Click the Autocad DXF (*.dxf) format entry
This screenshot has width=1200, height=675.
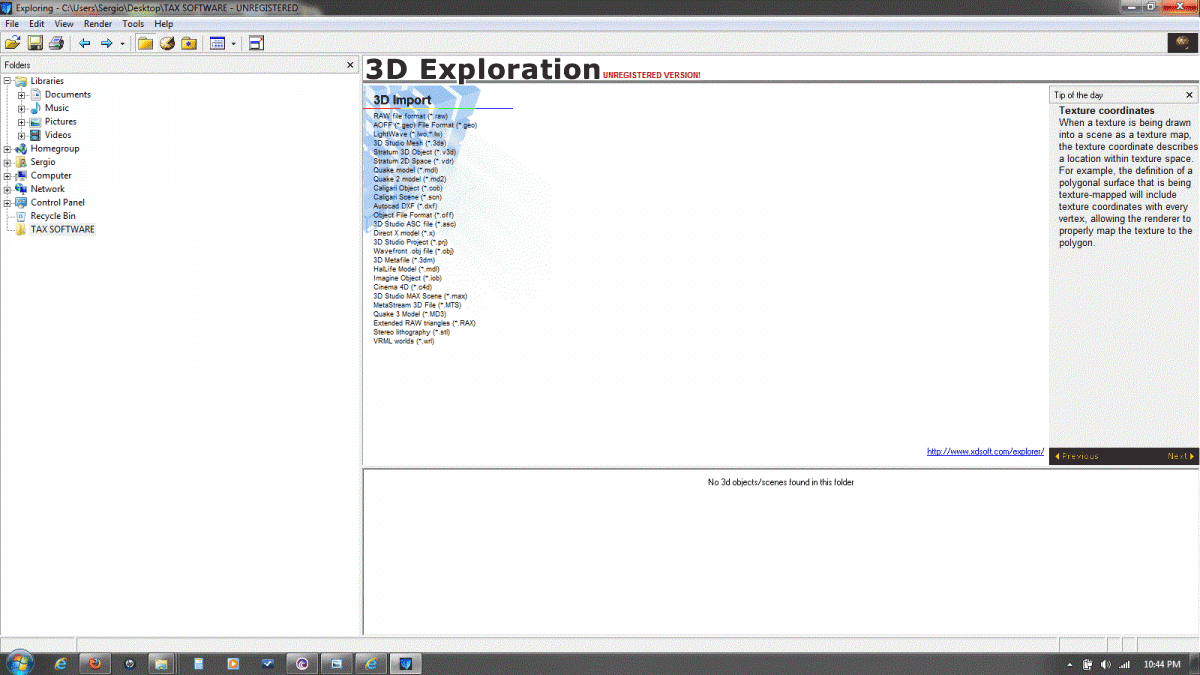[405, 206]
